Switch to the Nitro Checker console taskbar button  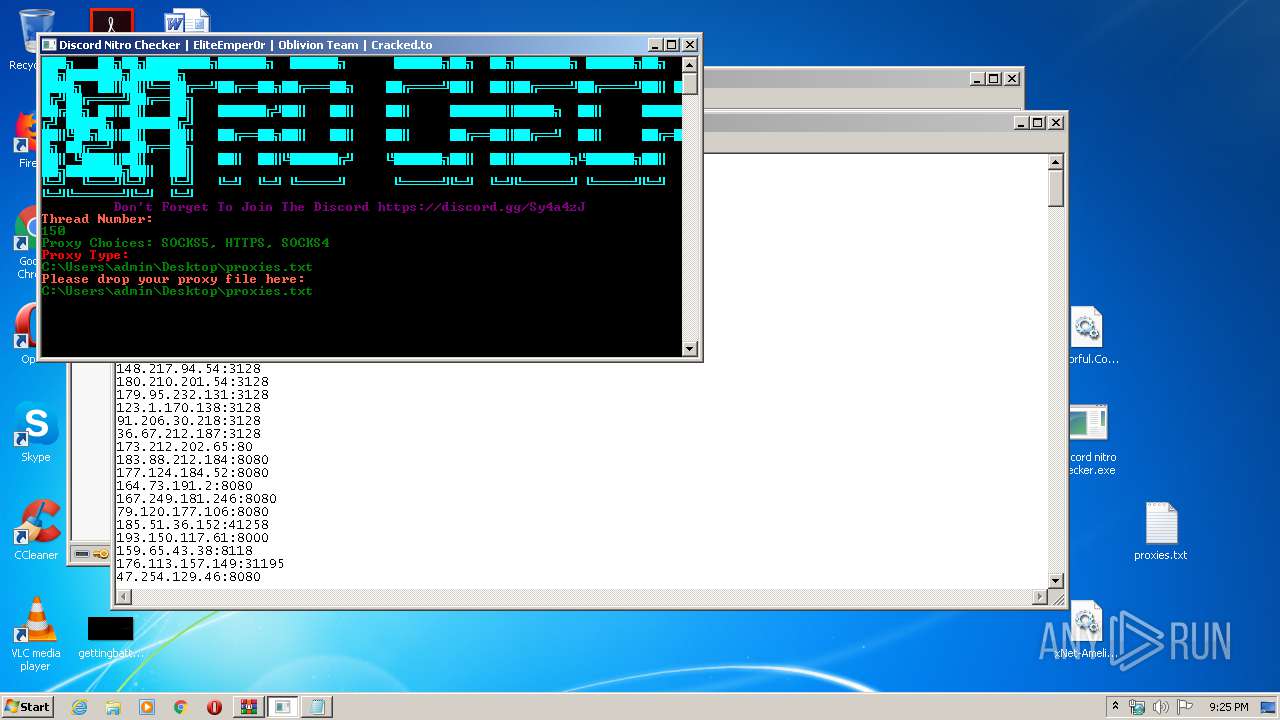point(283,707)
